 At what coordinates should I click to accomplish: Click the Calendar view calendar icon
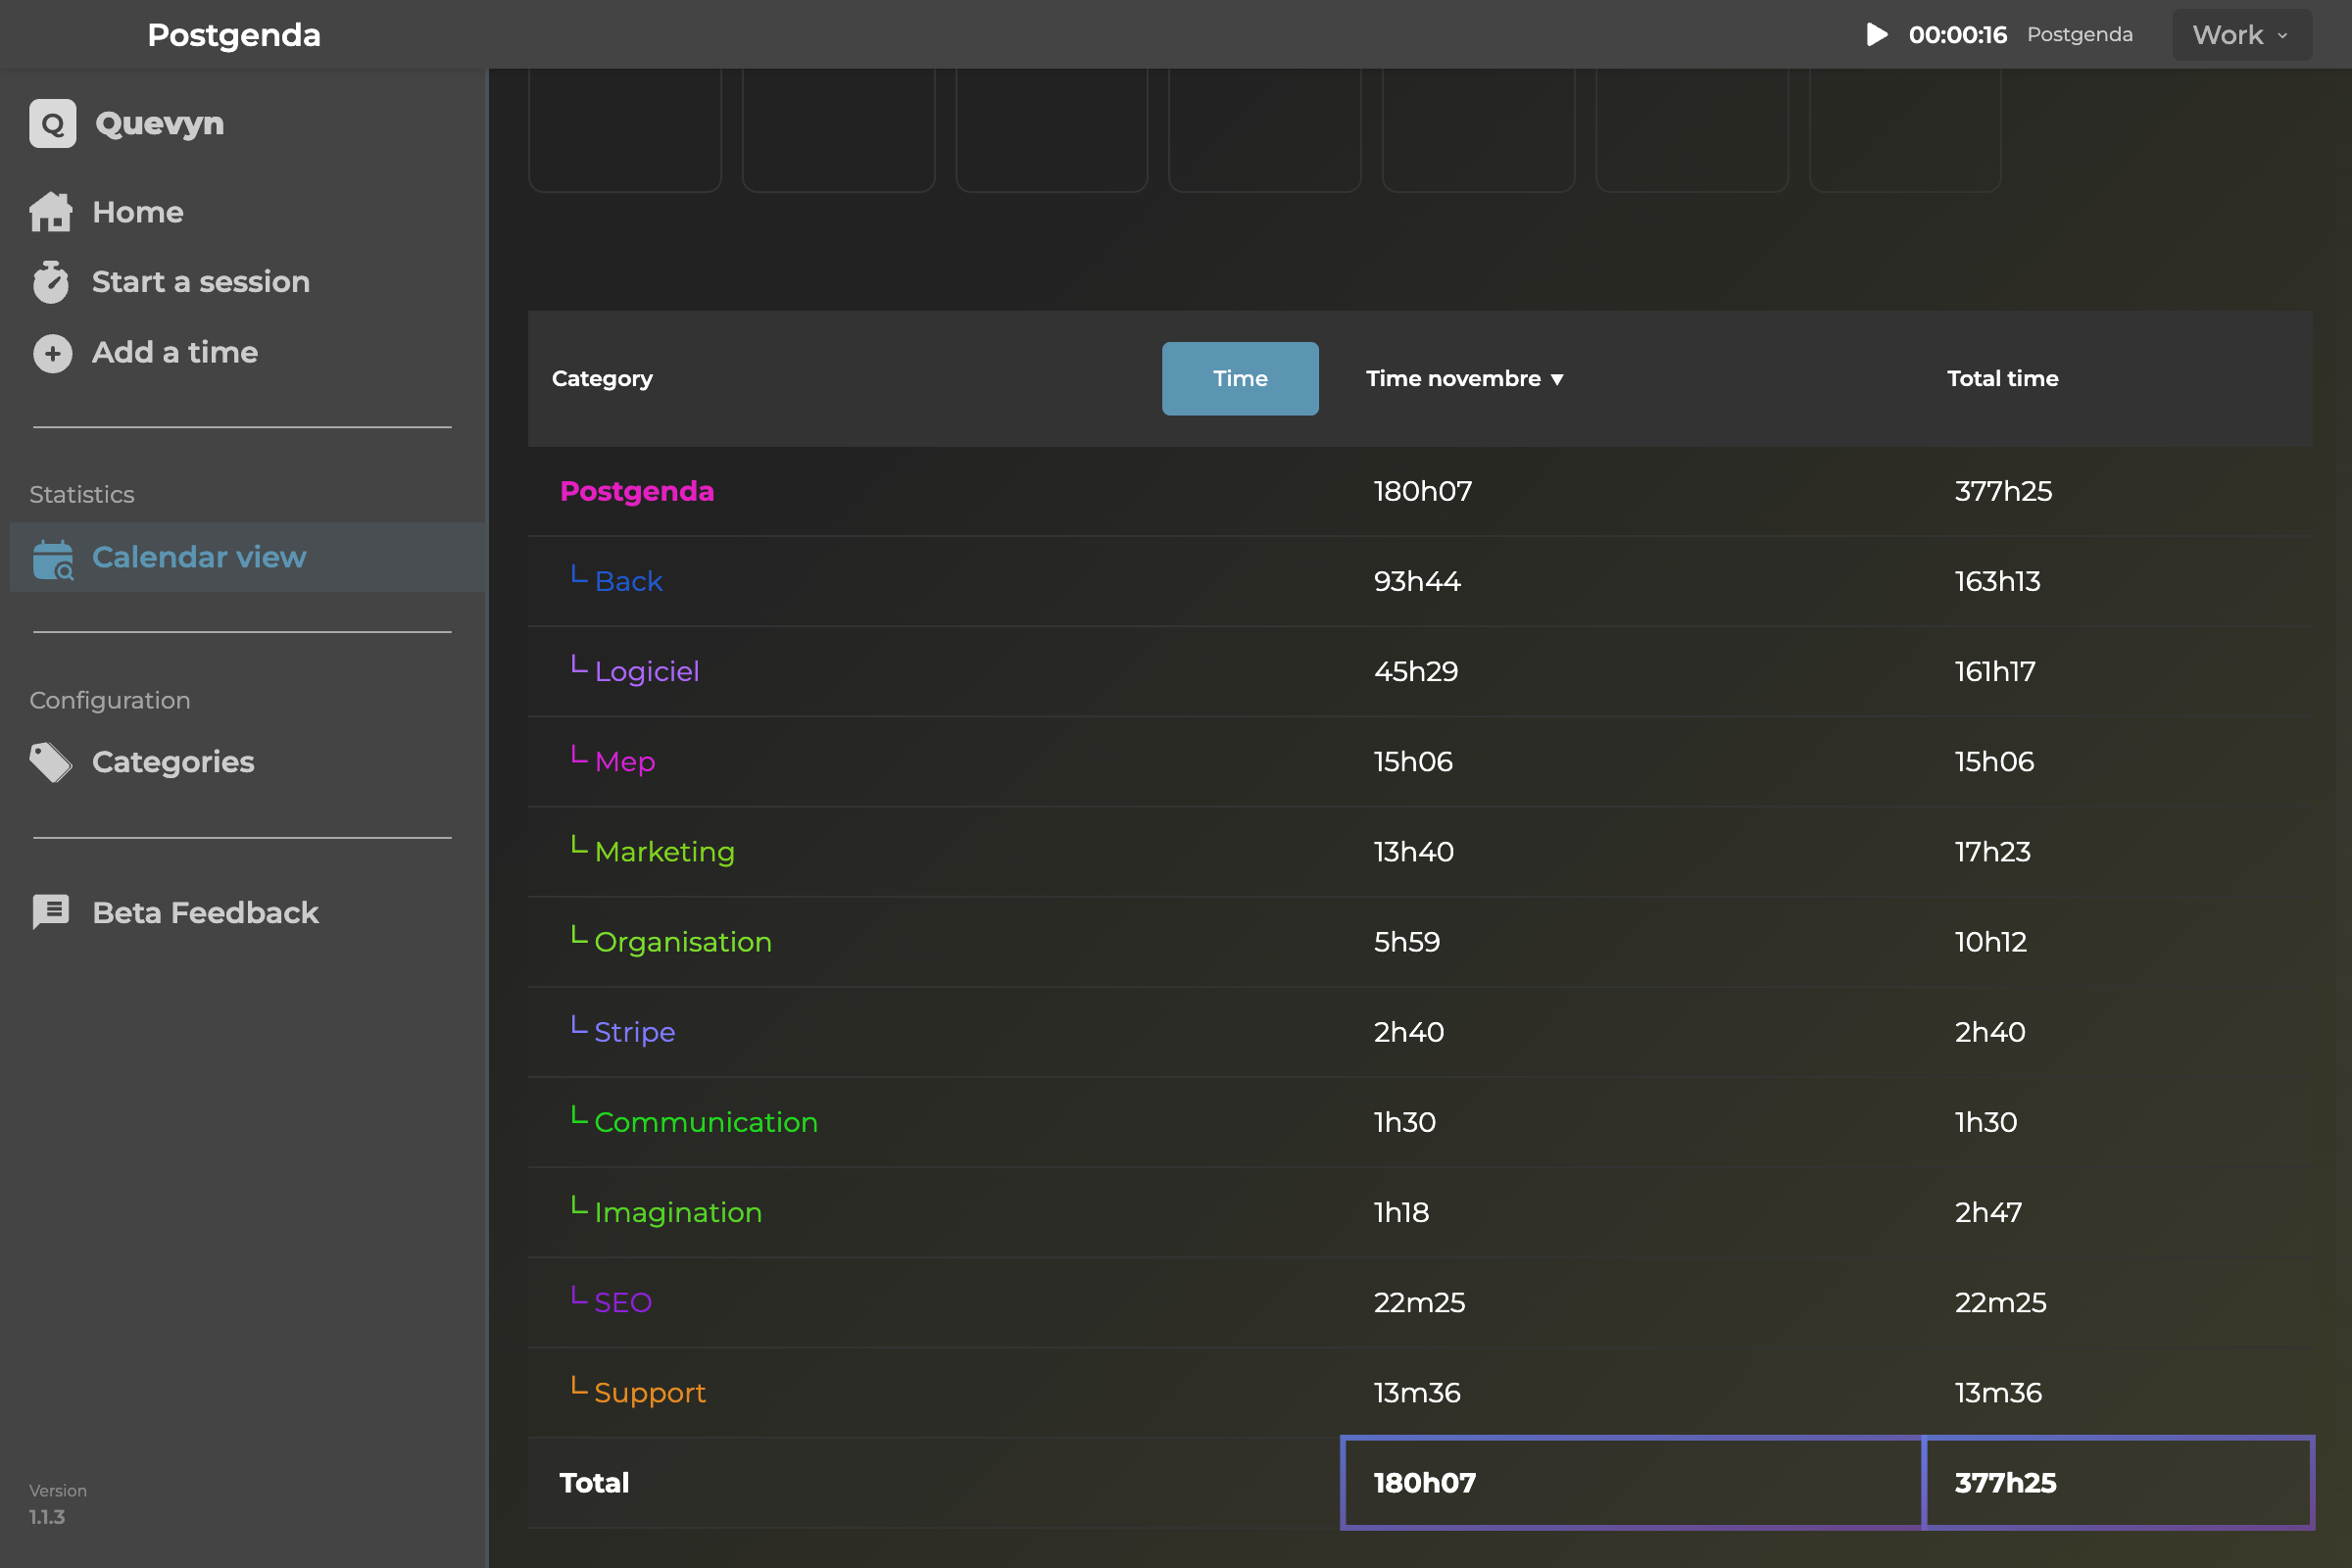click(53, 559)
